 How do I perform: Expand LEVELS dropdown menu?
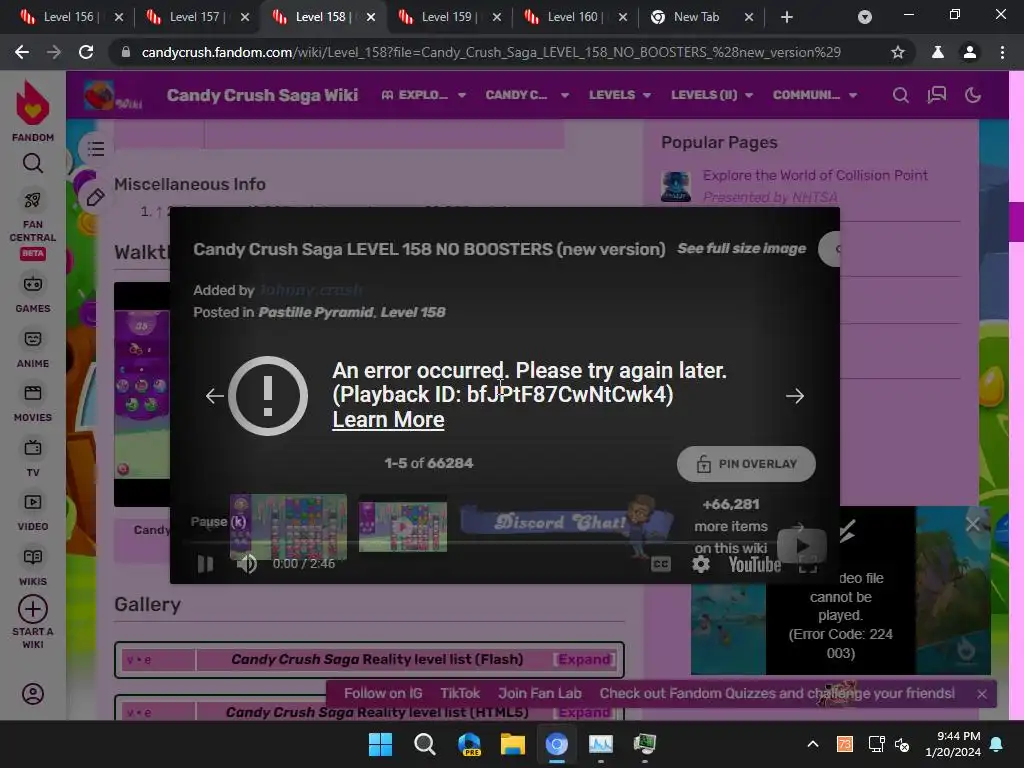point(620,95)
